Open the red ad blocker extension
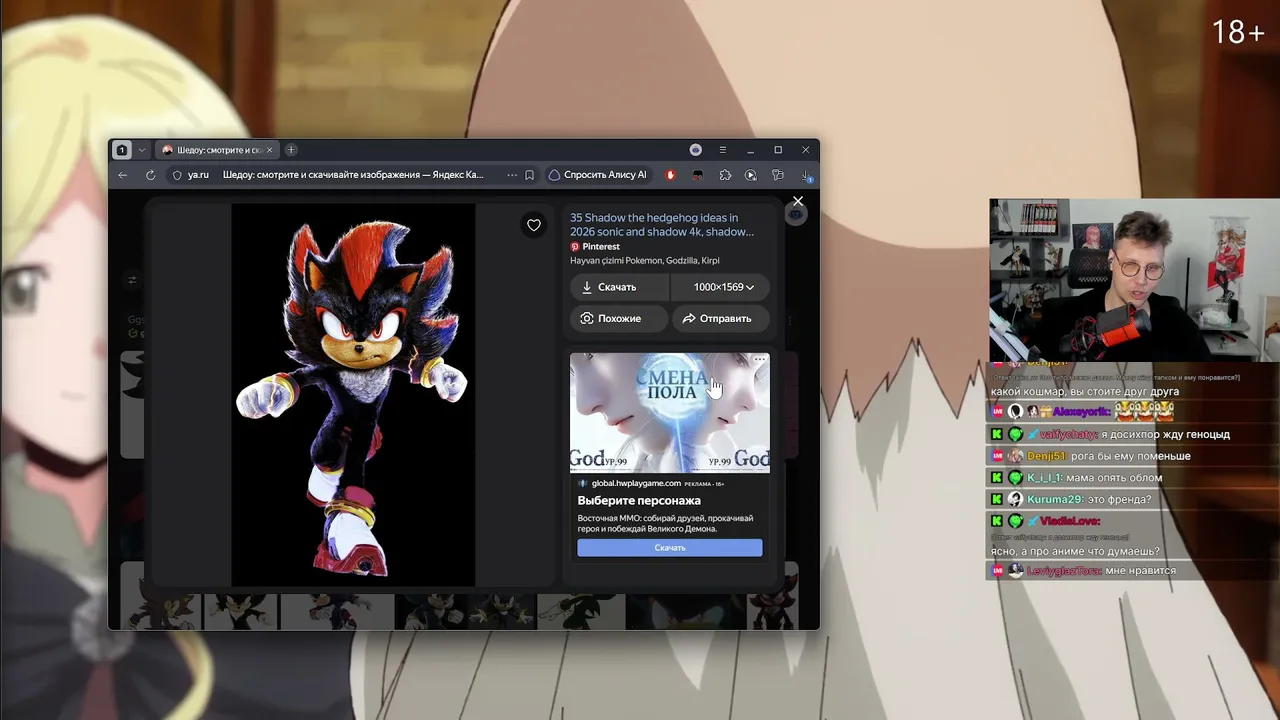The image size is (1280, 720). [671, 175]
